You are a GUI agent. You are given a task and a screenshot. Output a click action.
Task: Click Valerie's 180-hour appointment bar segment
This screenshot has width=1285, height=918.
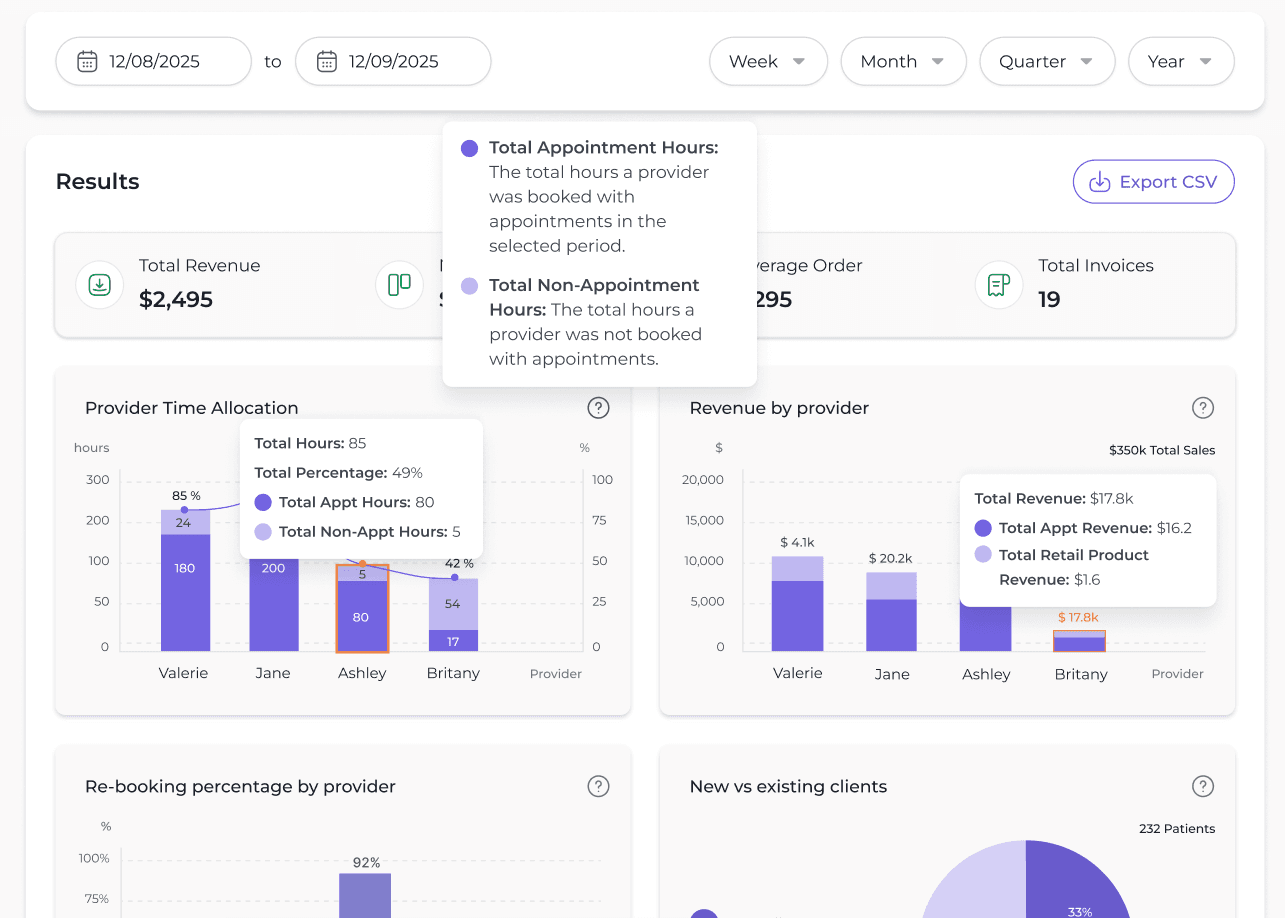[x=185, y=590]
